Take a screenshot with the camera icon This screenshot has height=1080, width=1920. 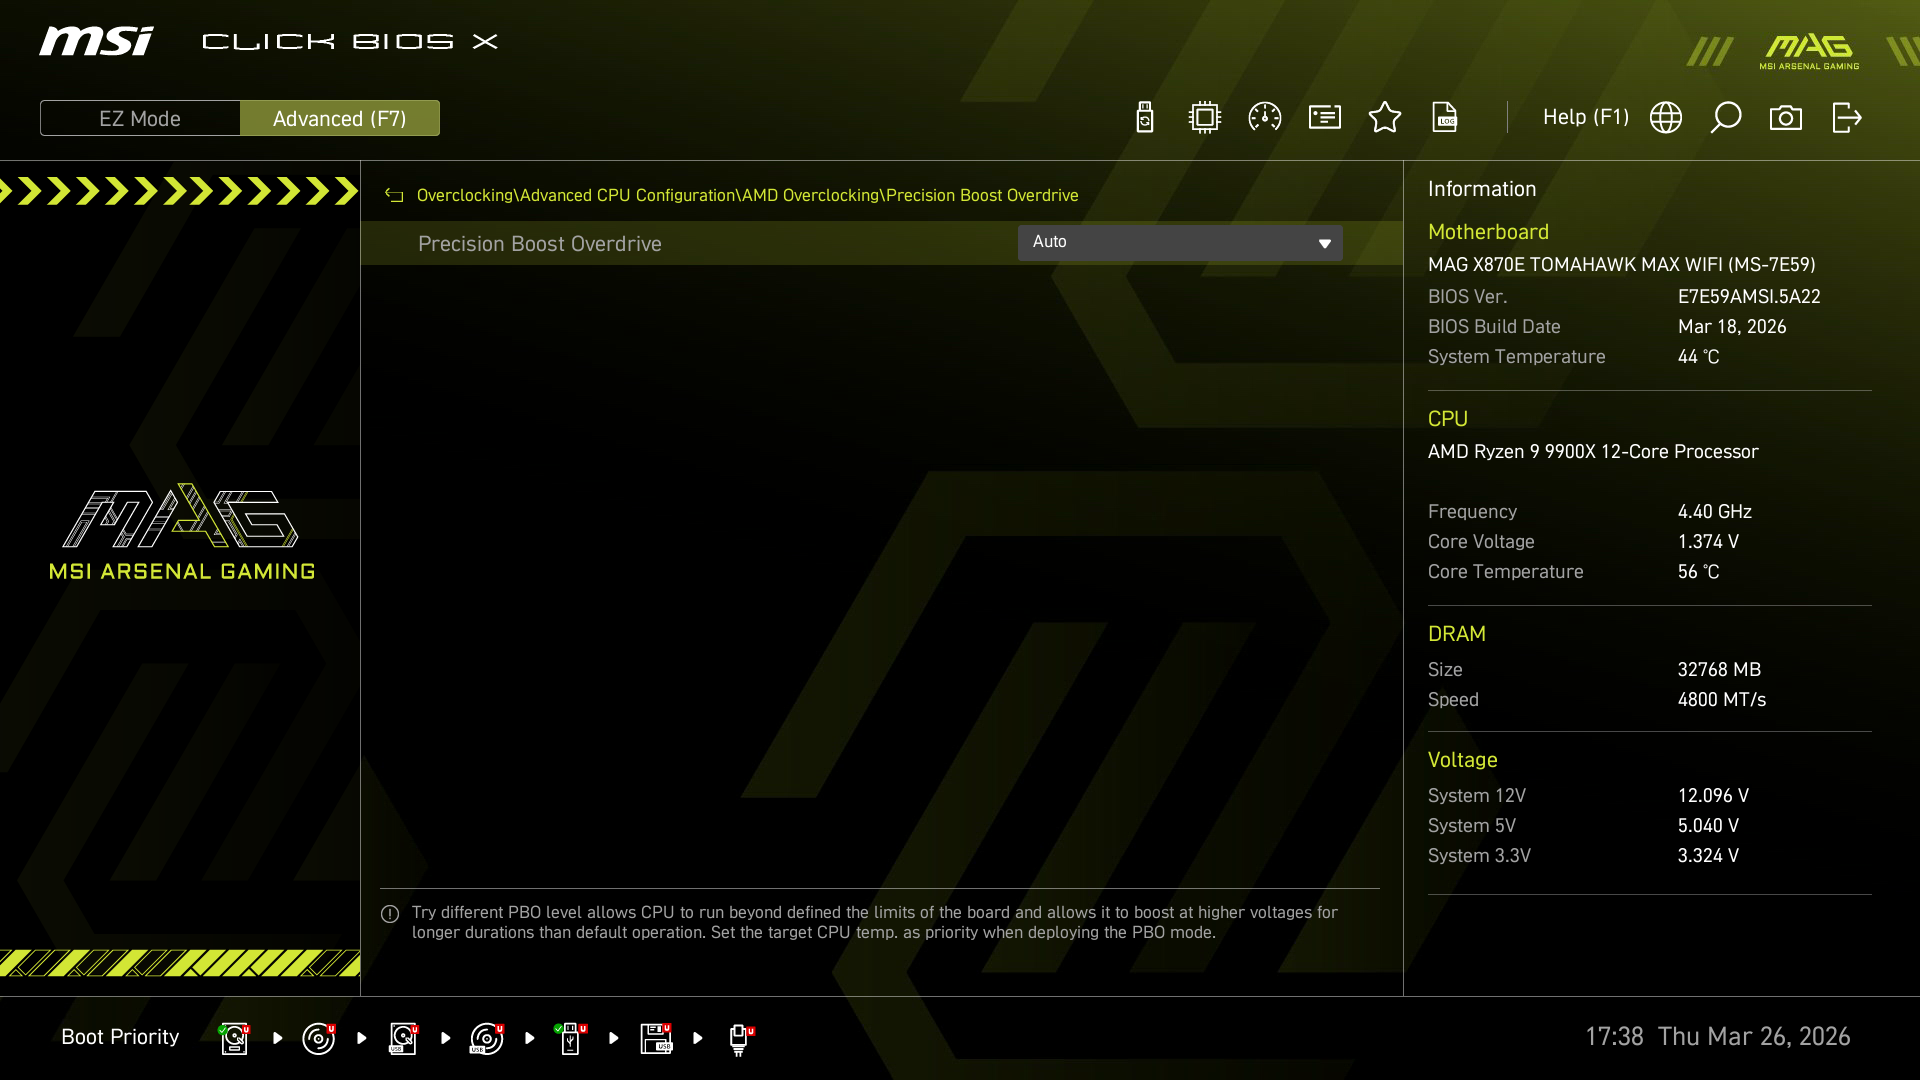pyautogui.click(x=1787, y=117)
